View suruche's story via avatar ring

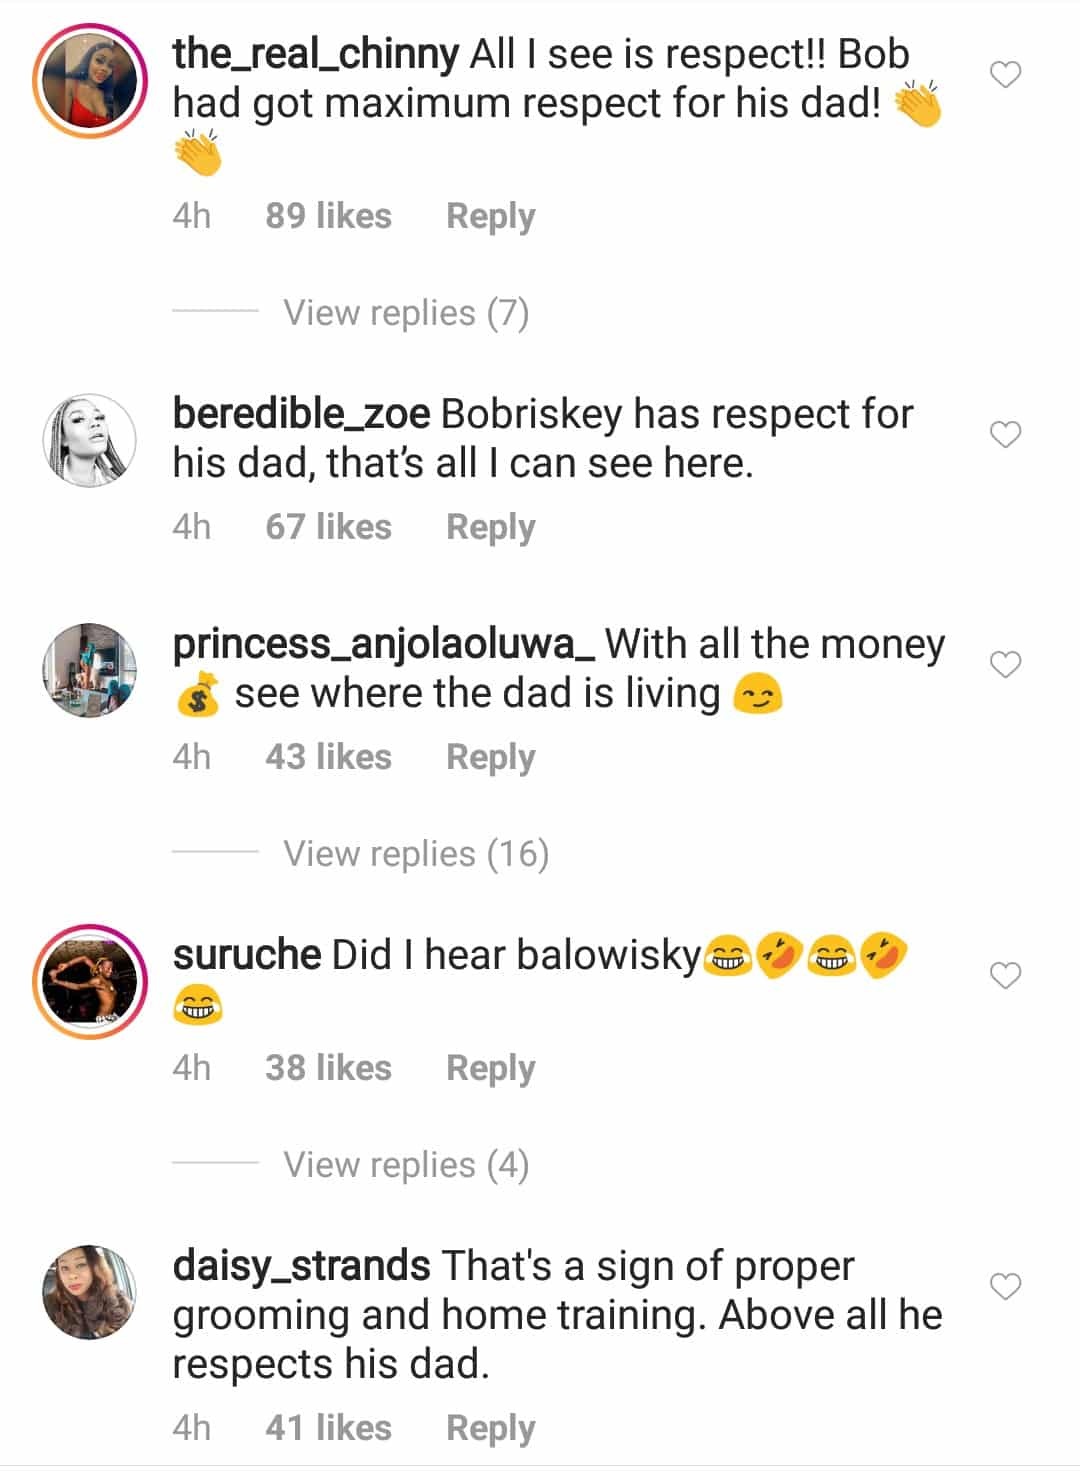click(x=90, y=981)
